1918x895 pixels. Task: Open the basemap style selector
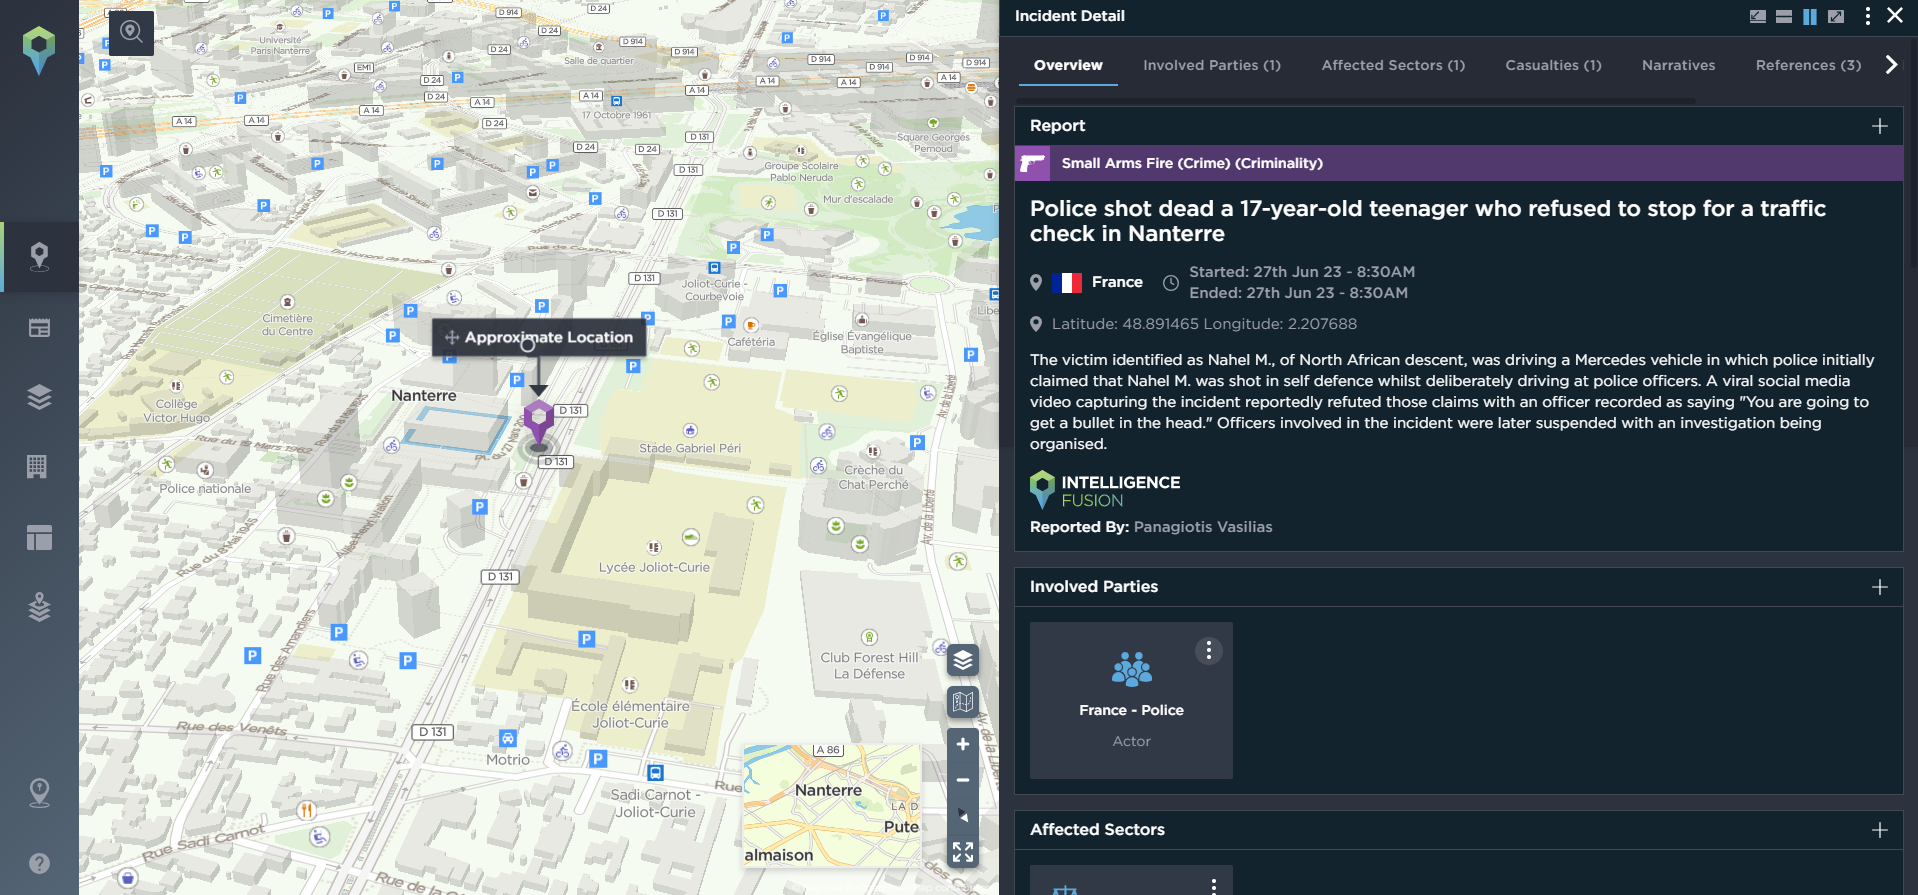pos(962,702)
